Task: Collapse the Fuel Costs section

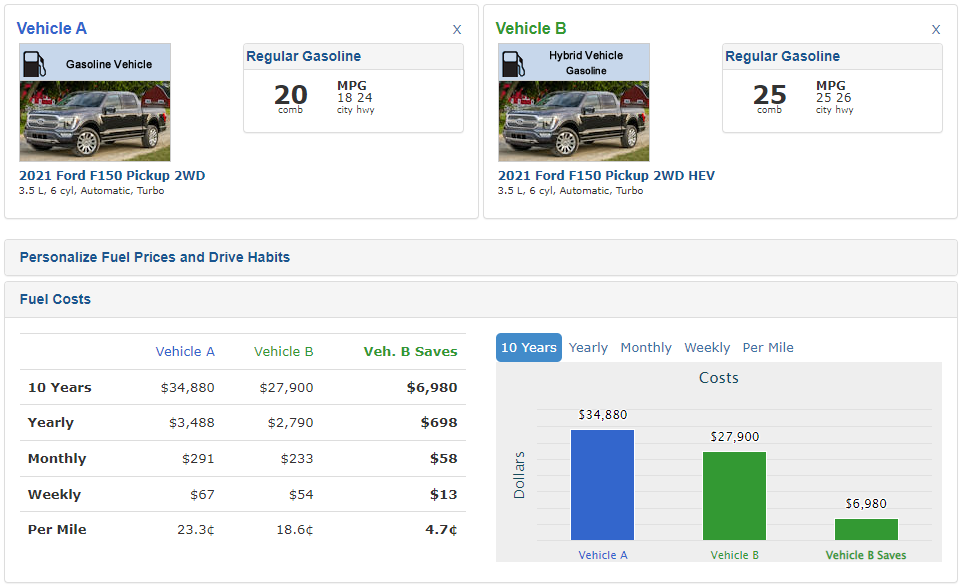Action: pyautogui.click(x=56, y=299)
